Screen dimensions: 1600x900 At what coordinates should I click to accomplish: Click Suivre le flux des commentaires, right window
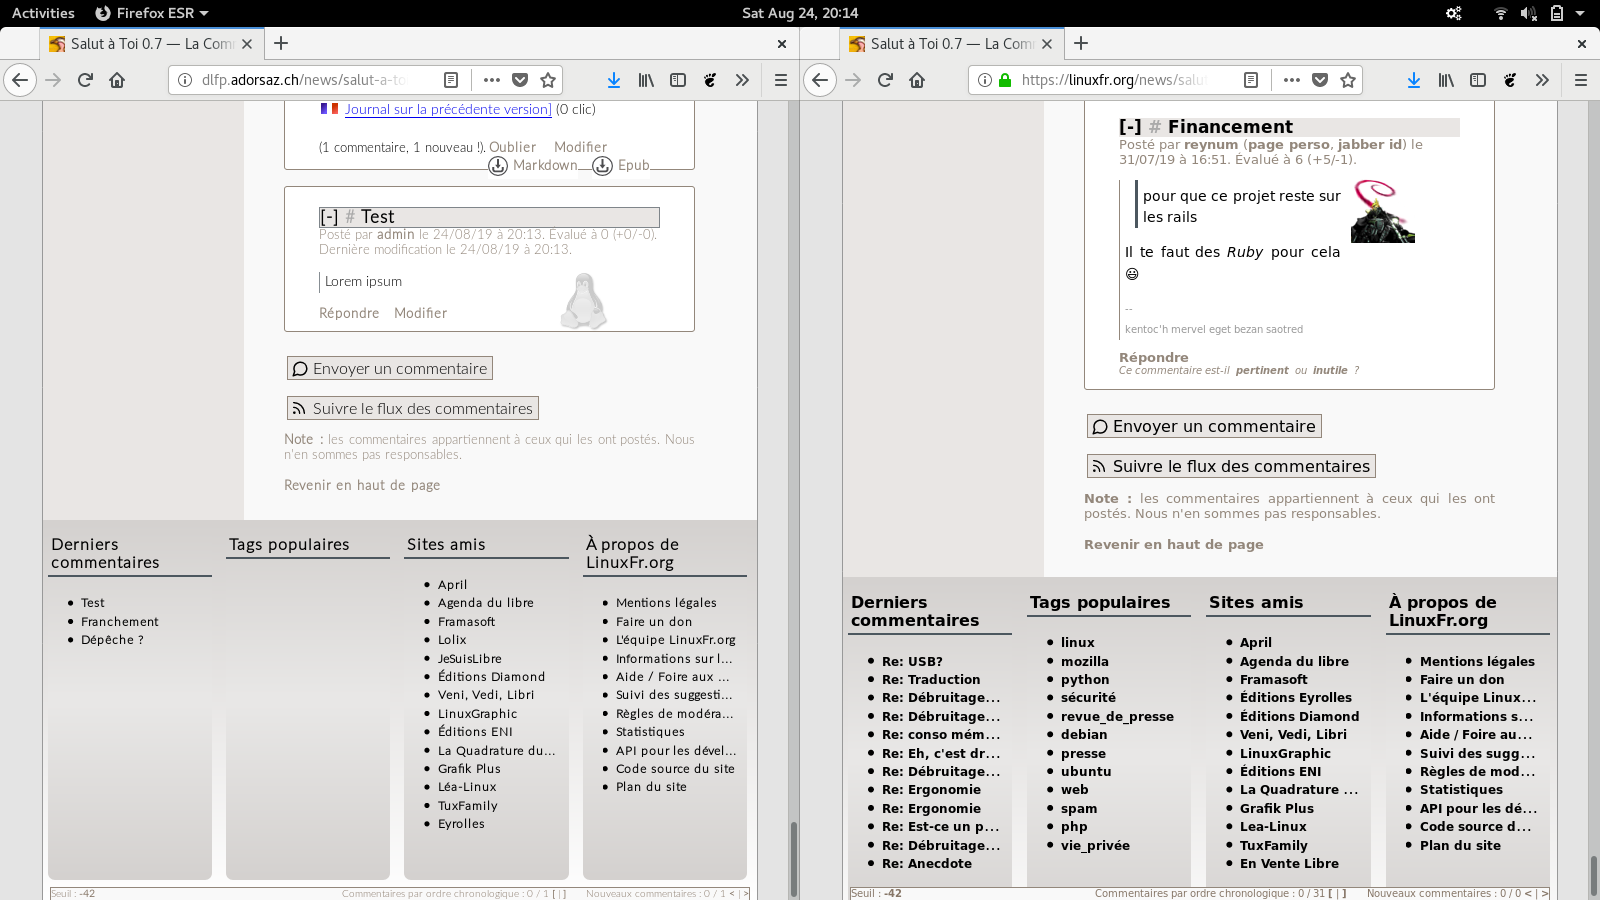point(1231,466)
